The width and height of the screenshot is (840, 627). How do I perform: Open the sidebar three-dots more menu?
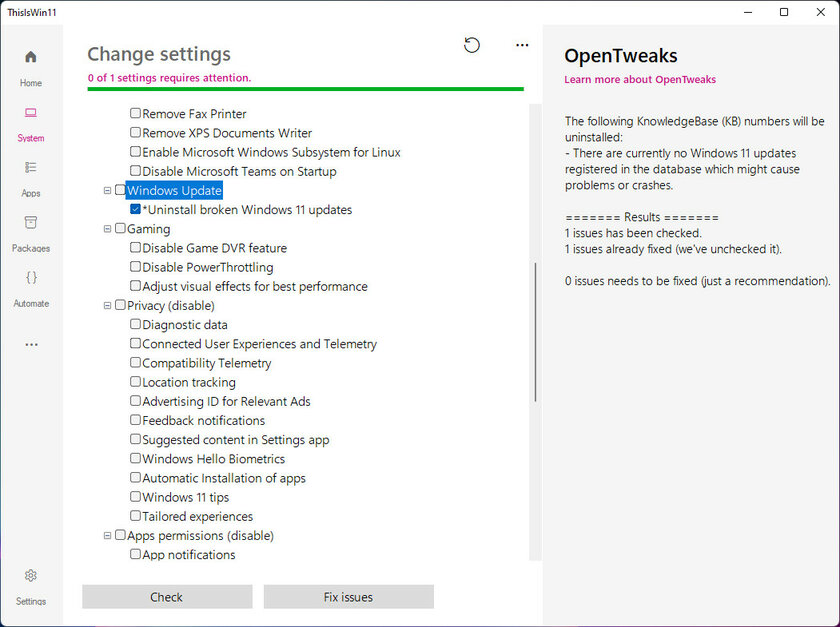[x=31, y=345]
